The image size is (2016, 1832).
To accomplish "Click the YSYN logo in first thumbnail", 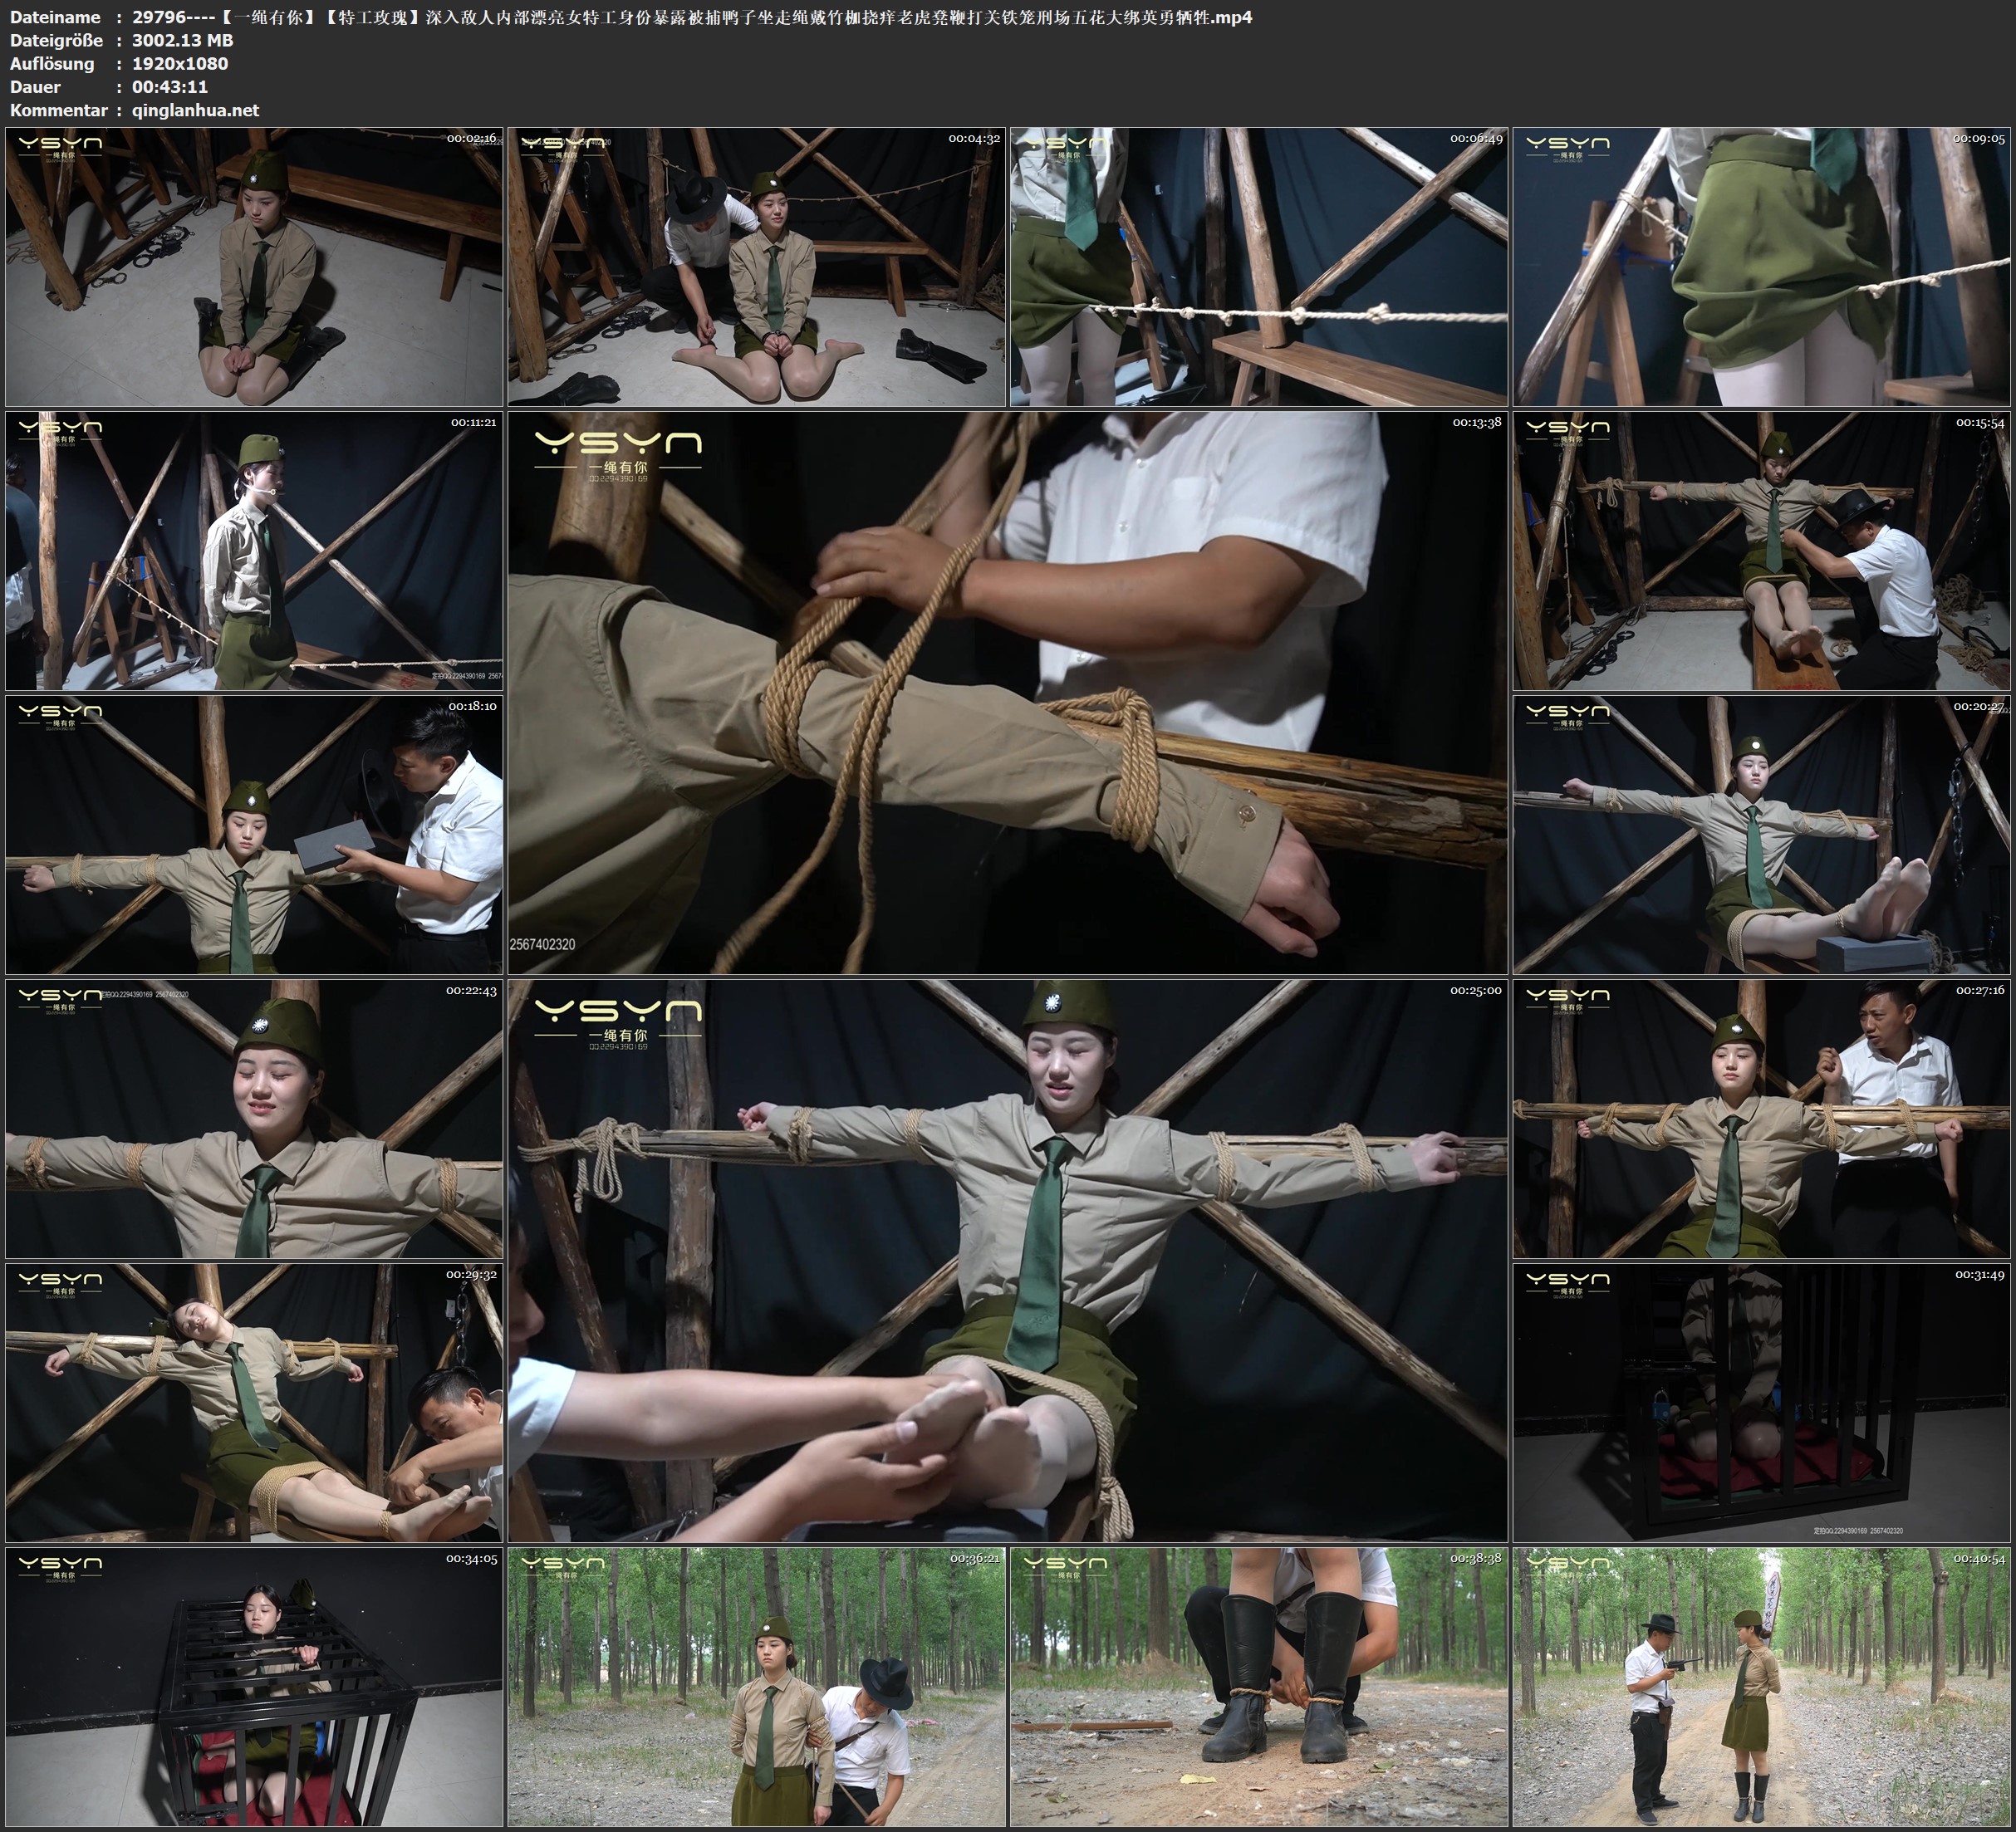I will (60, 147).
